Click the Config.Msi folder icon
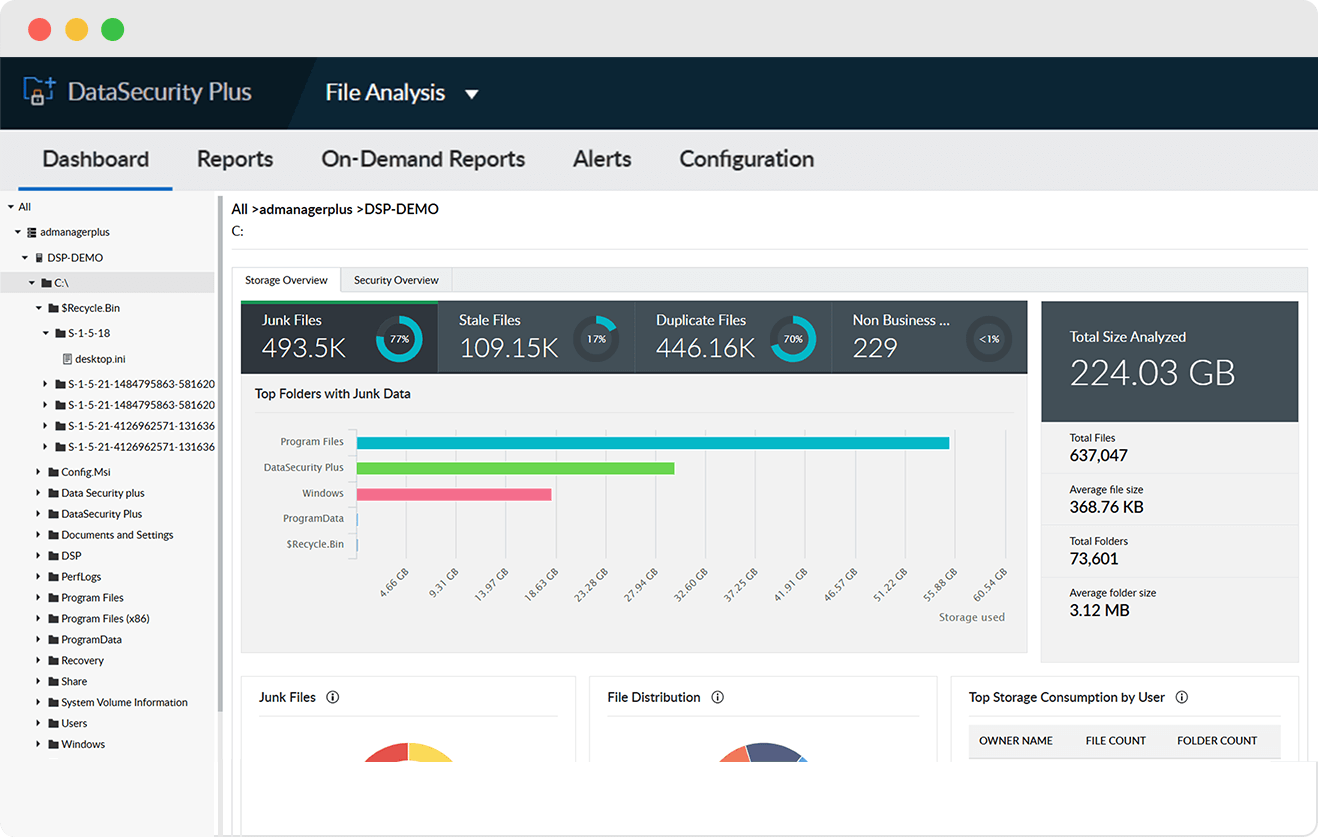1318x837 pixels. pos(53,472)
